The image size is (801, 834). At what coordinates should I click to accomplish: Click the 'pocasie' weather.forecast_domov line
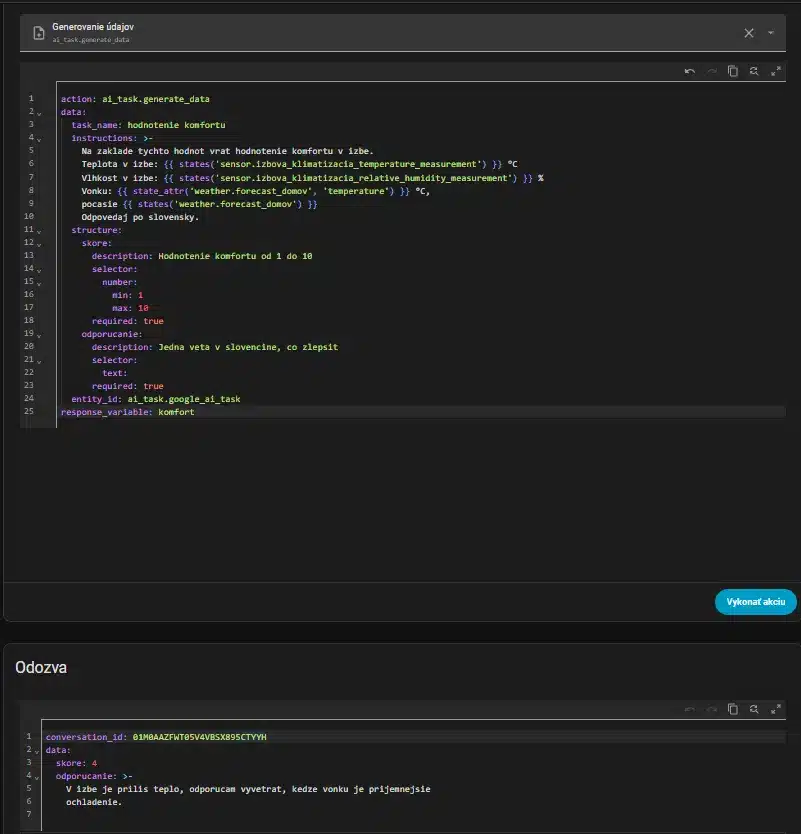199,204
